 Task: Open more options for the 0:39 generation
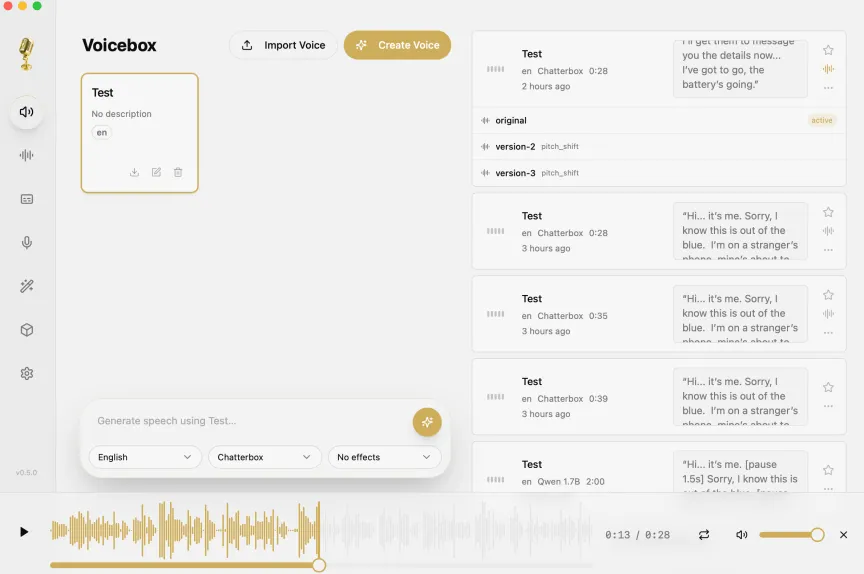(828, 406)
